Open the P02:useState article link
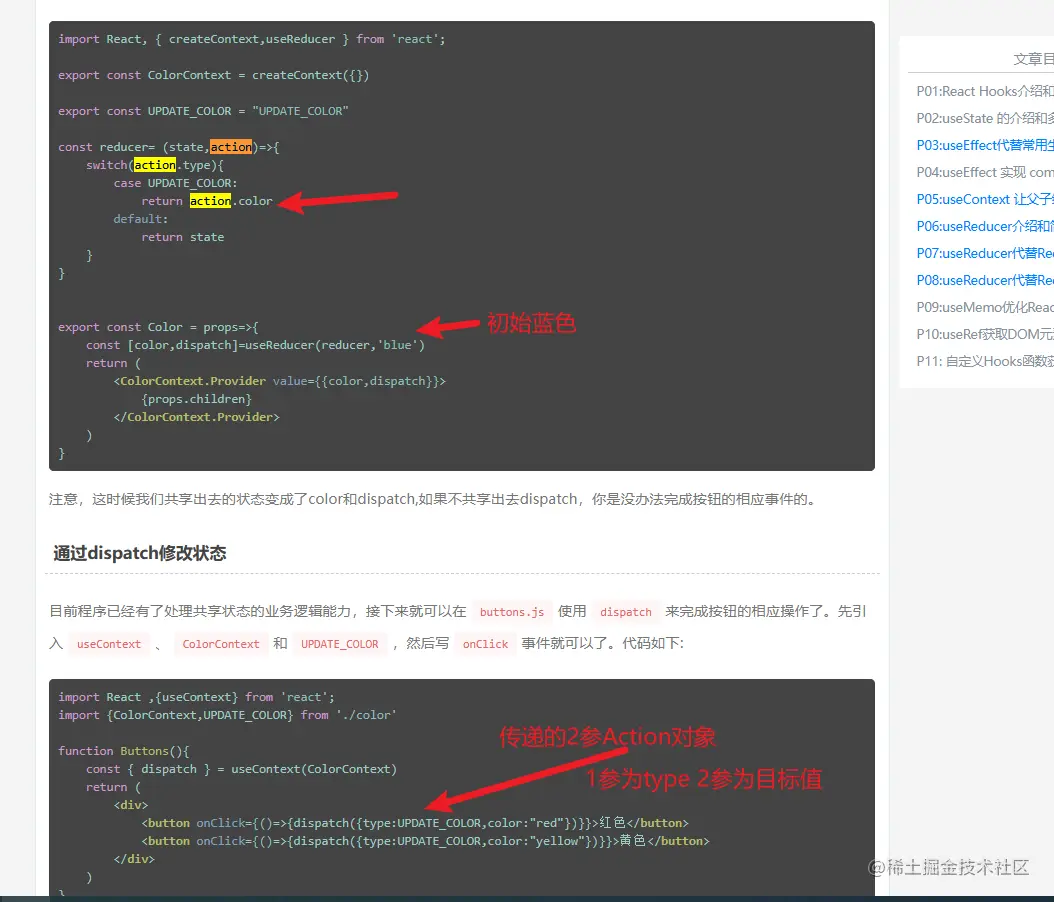The image size is (1054, 902). pos(985,118)
